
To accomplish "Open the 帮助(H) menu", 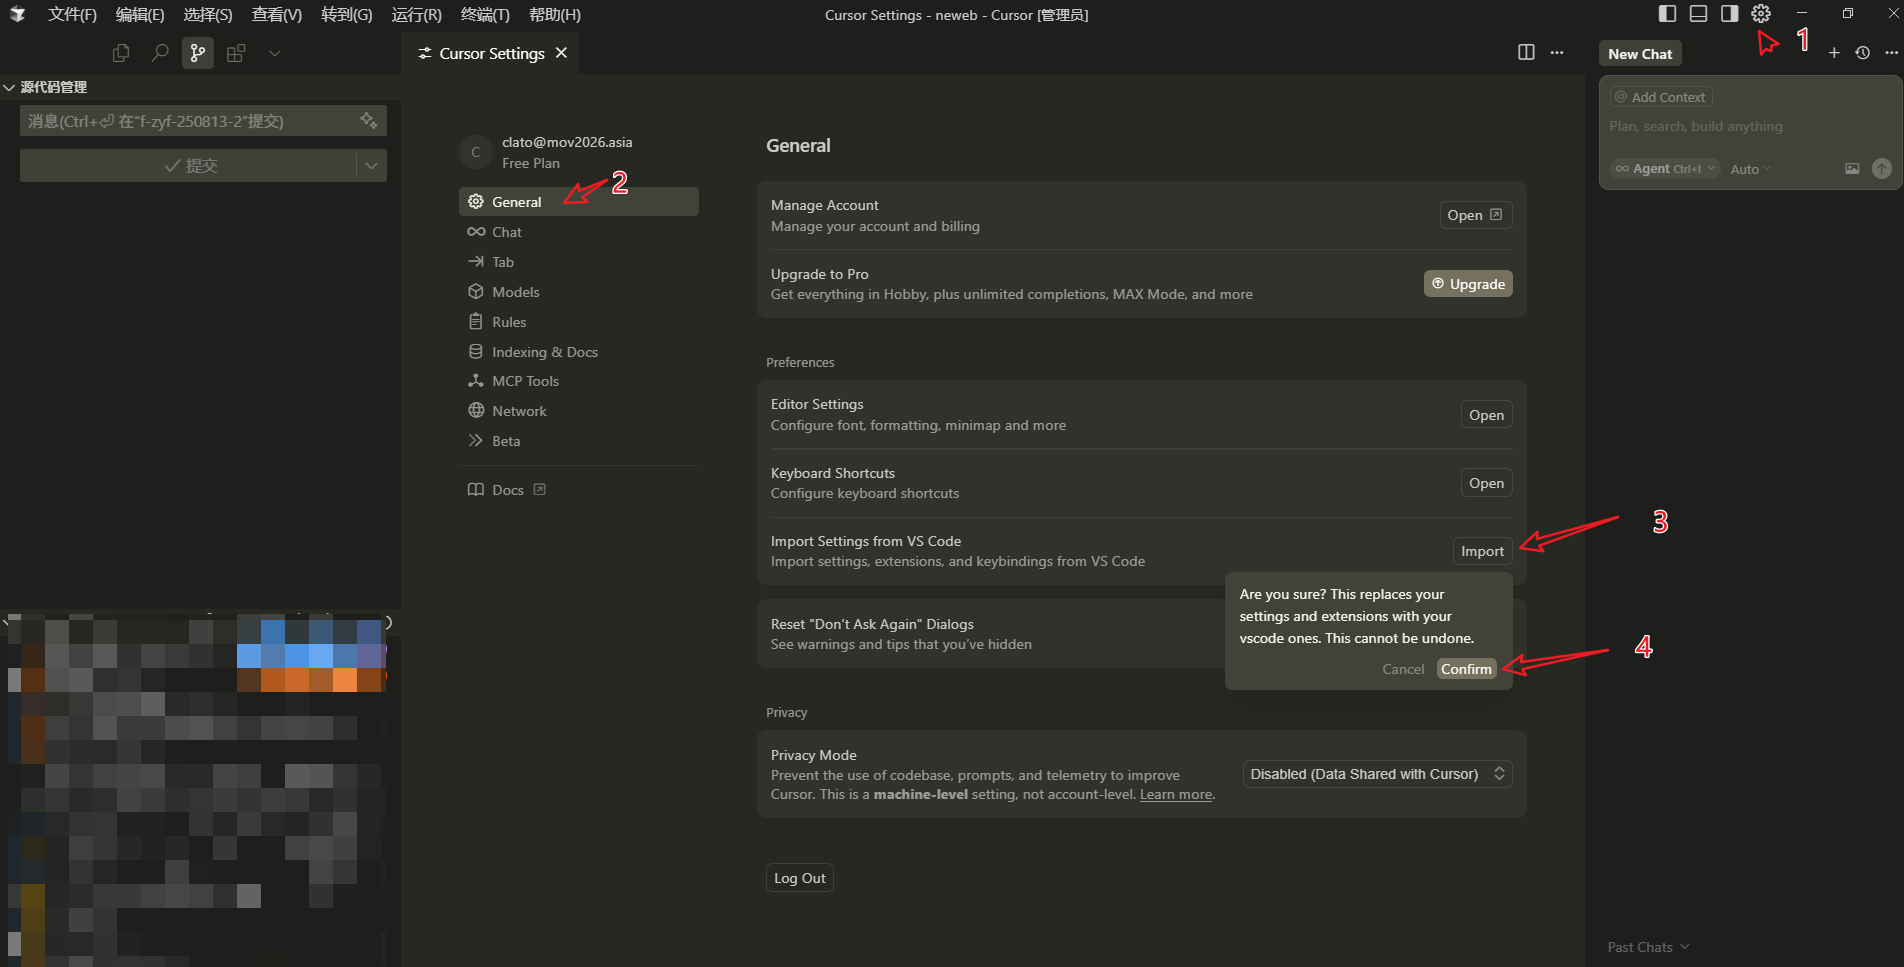I will [554, 15].
